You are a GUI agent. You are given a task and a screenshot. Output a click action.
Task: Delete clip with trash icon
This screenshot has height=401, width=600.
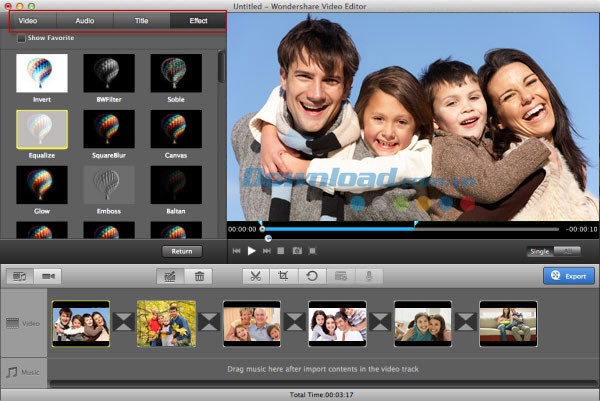(x=199, y=276)
